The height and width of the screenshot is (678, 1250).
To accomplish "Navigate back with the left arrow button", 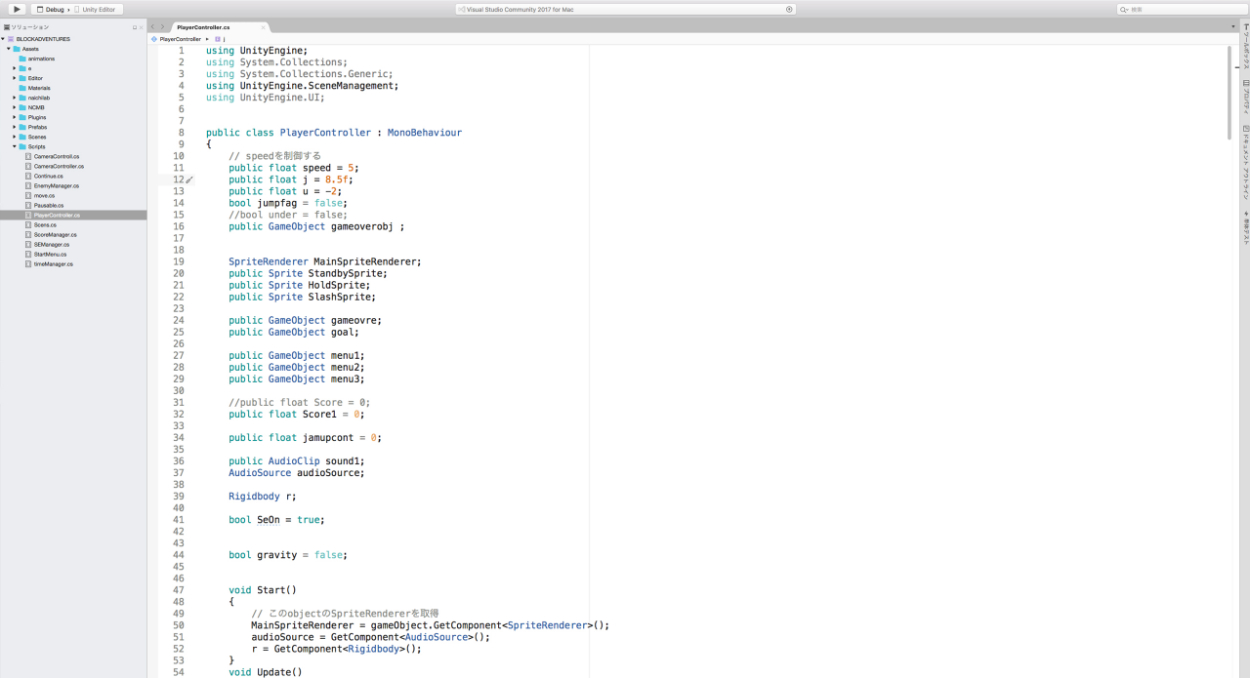I will (x=152, y=27).
